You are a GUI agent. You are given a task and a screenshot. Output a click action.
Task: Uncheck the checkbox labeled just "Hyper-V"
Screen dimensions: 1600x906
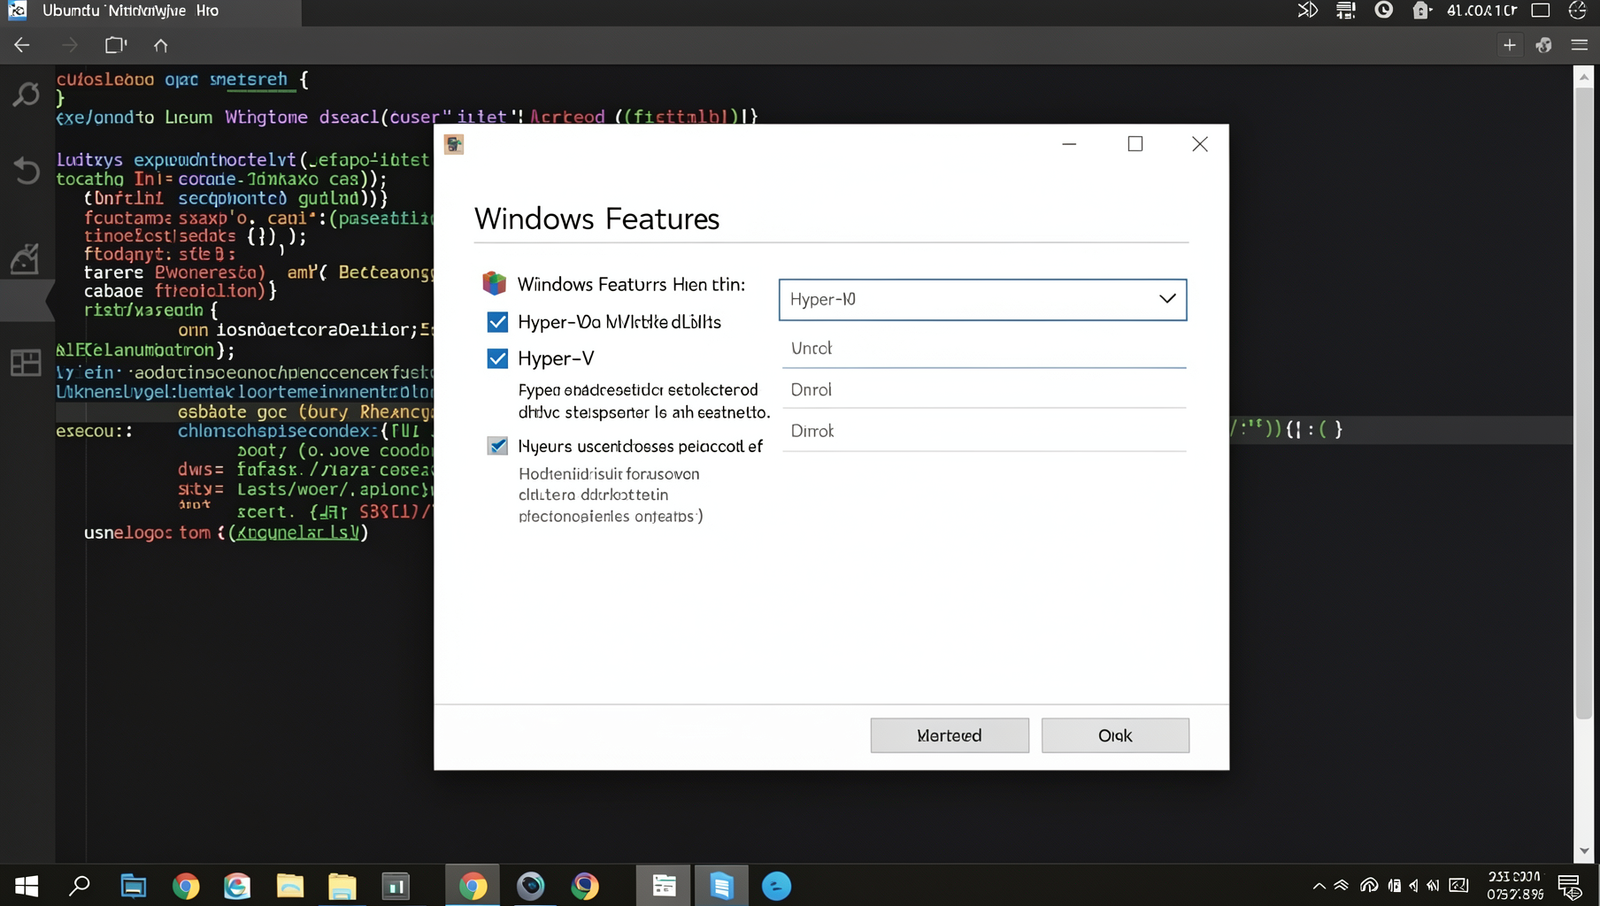(497, 358)
